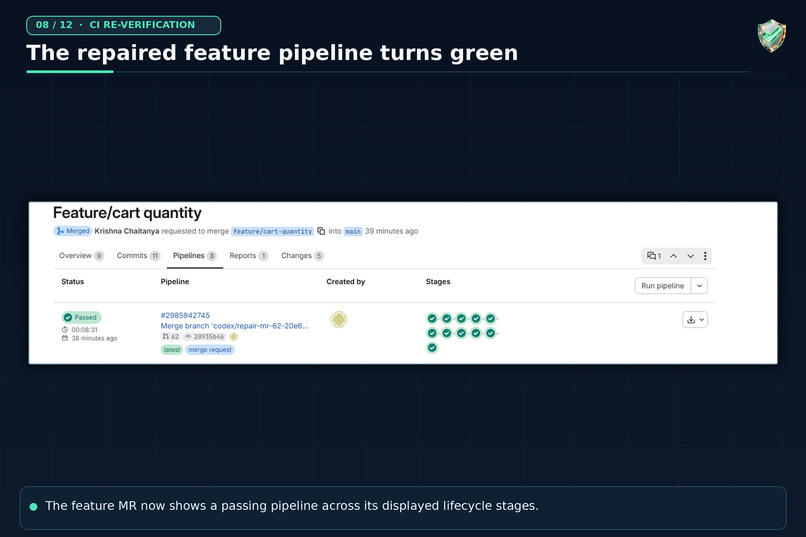
Task: Click the first stage icon in second row
Action: (x=432, y=333)
